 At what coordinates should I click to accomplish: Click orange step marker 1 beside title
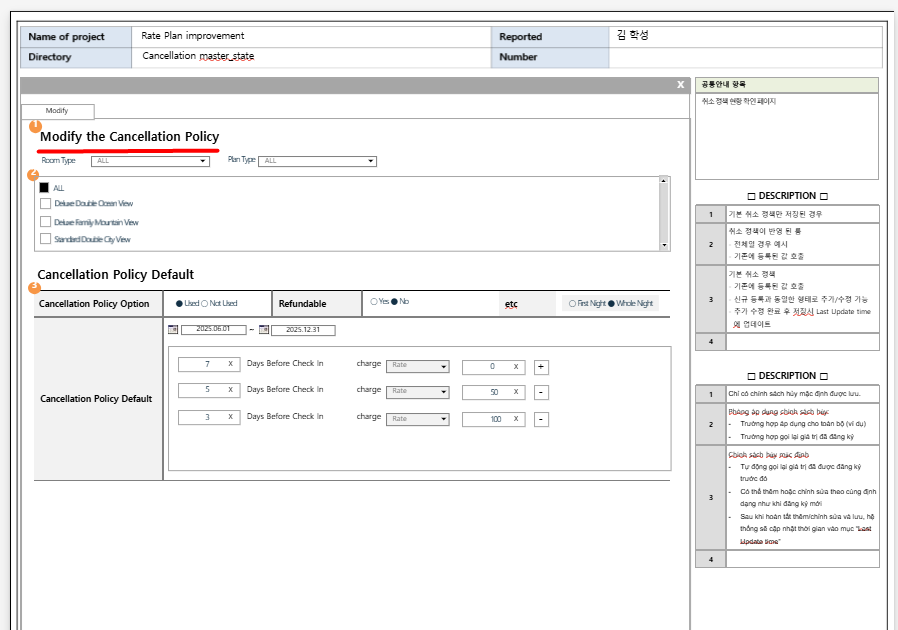tap(35, 126)
